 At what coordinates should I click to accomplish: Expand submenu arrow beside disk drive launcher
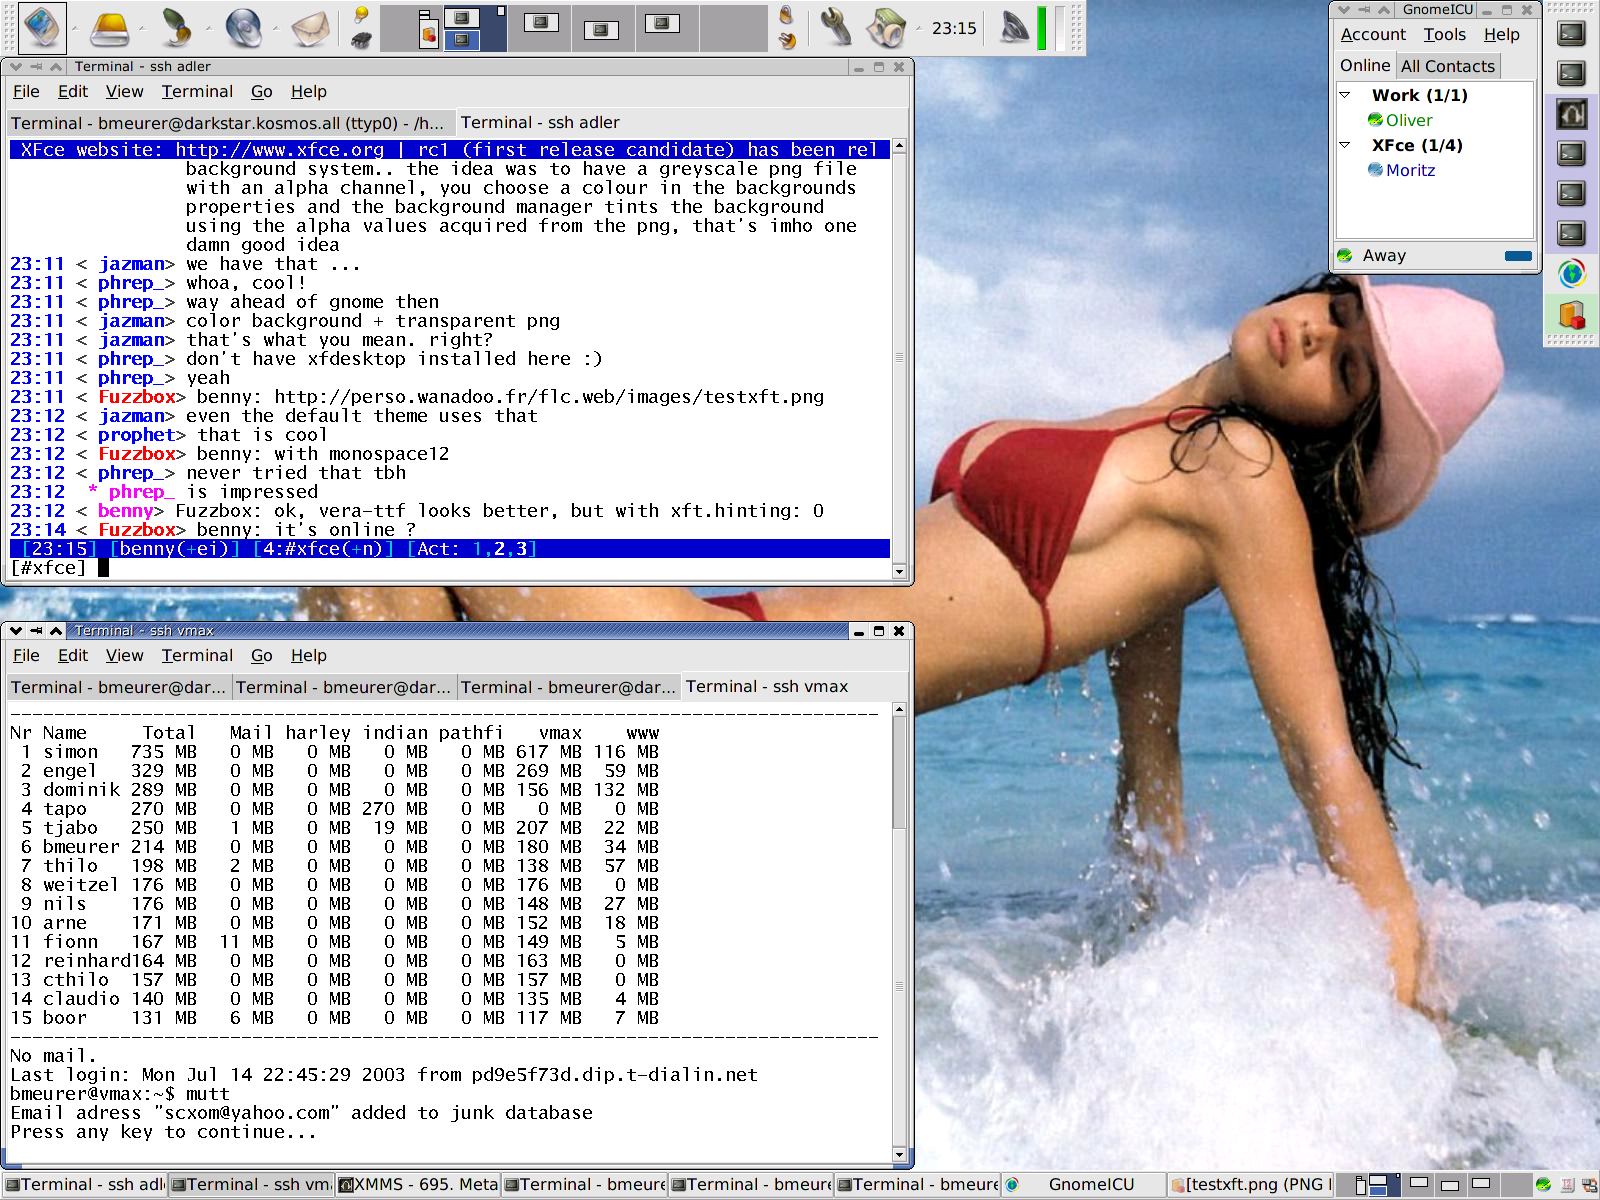[x=141, y=28]
